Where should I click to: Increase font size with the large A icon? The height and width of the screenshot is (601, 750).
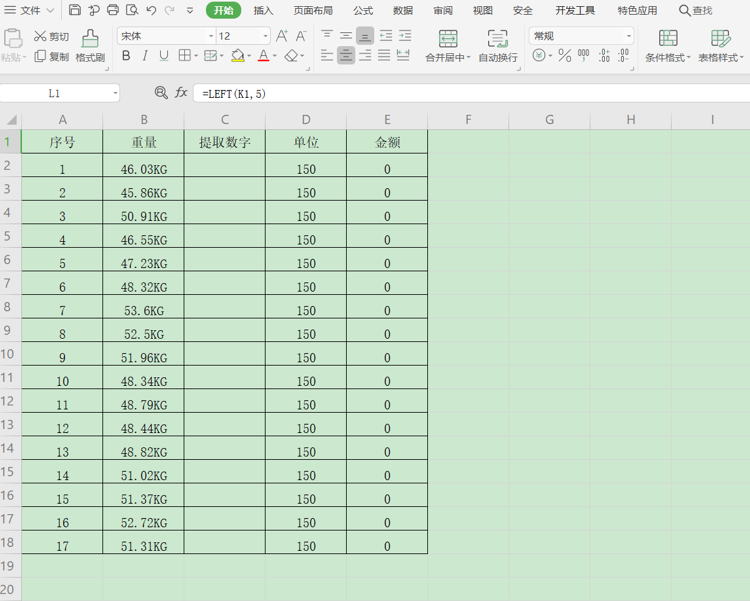[x=282, y=36]
